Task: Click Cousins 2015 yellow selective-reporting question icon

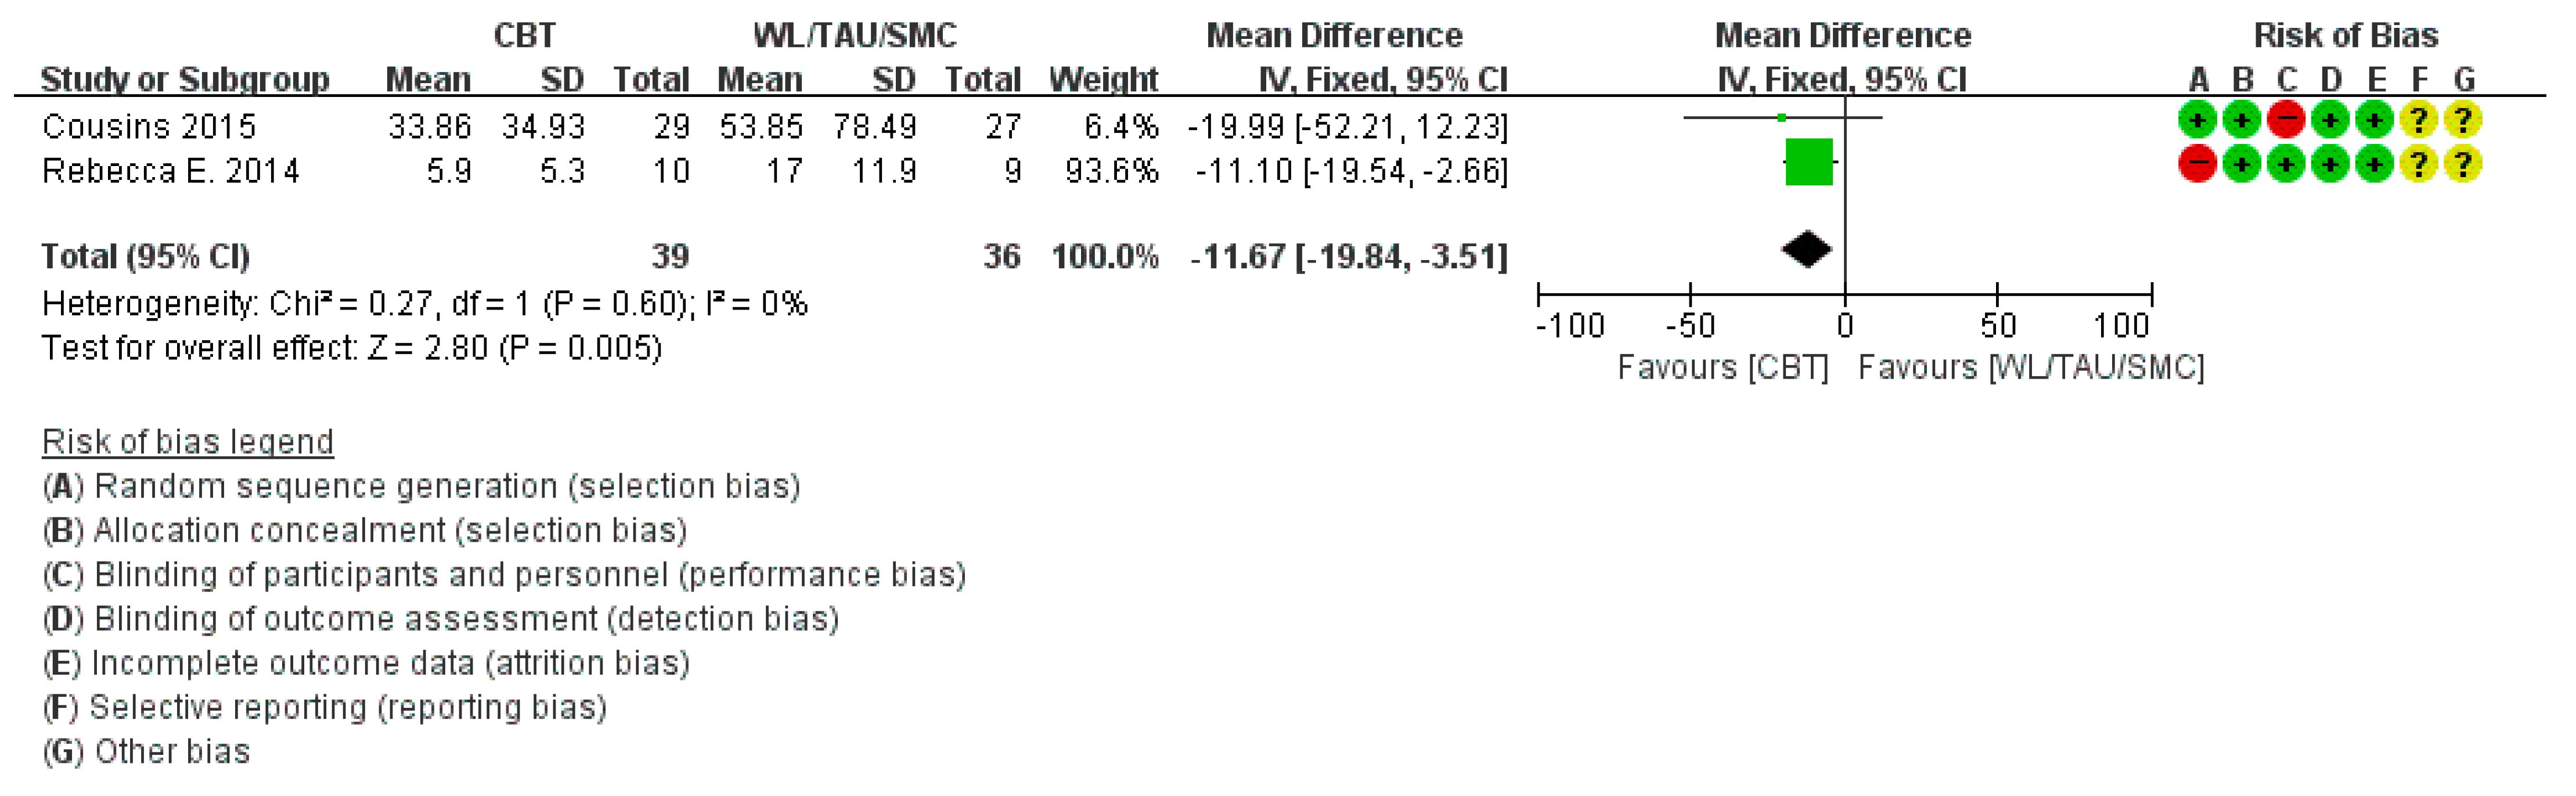Action: (x=2418, y=120)
